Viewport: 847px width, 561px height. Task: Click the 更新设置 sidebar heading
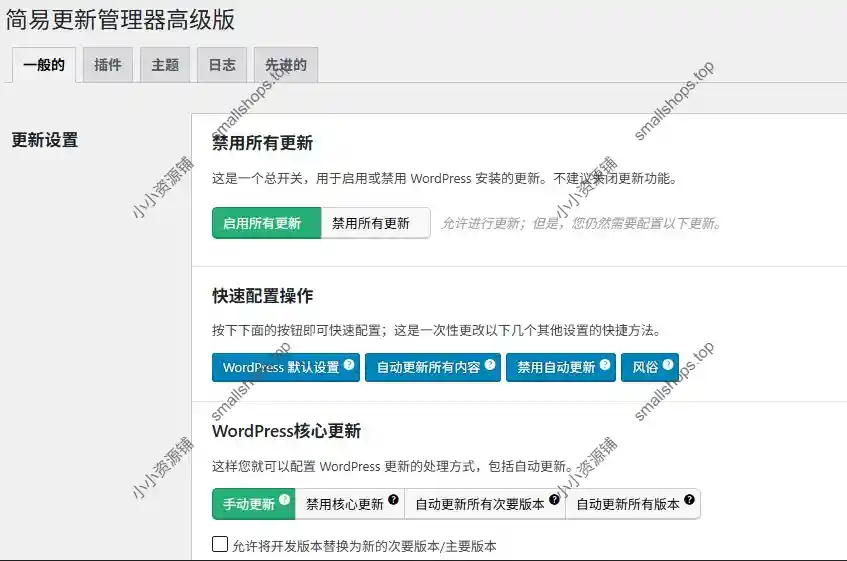tap(45, 140)
